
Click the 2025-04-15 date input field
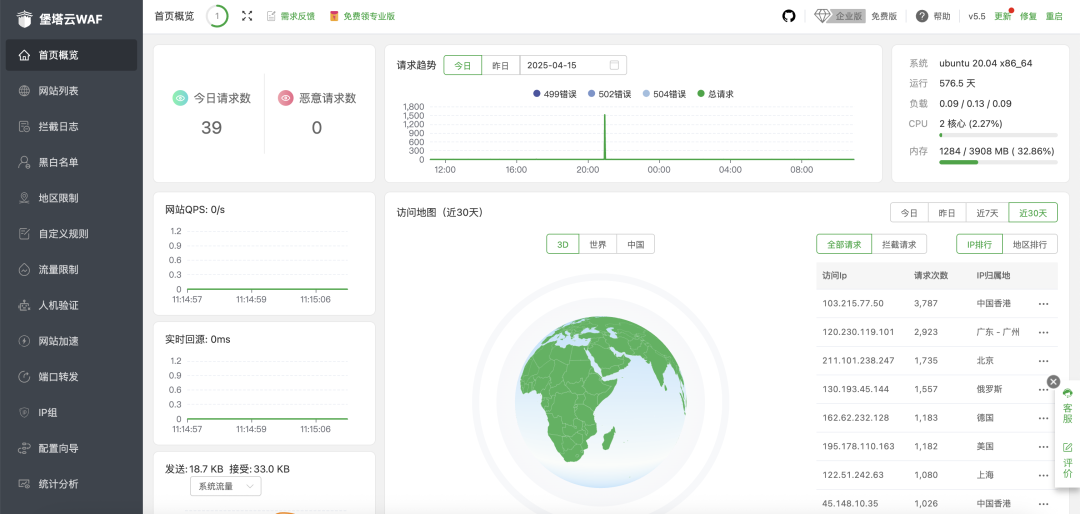pyautogui.click(x=565, y=65)
